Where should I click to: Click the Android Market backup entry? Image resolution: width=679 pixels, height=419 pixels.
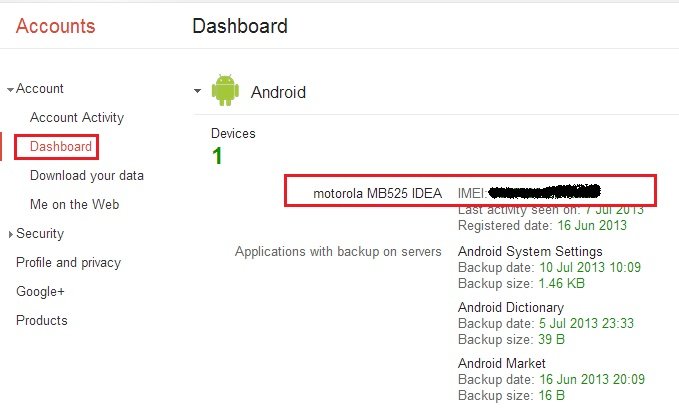[501, 363]
